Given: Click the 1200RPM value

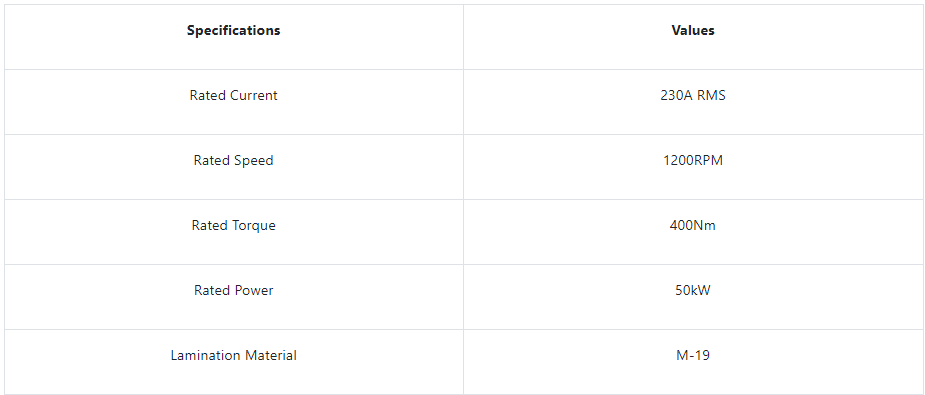Looking at the screenshot, I should click(693, 160).
